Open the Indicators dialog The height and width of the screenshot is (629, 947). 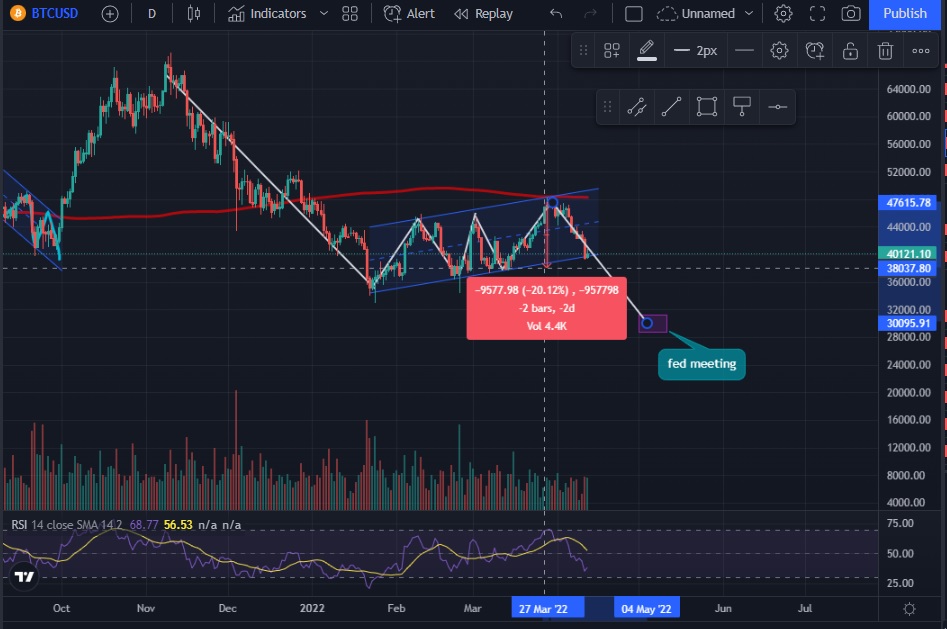point(267,13)
